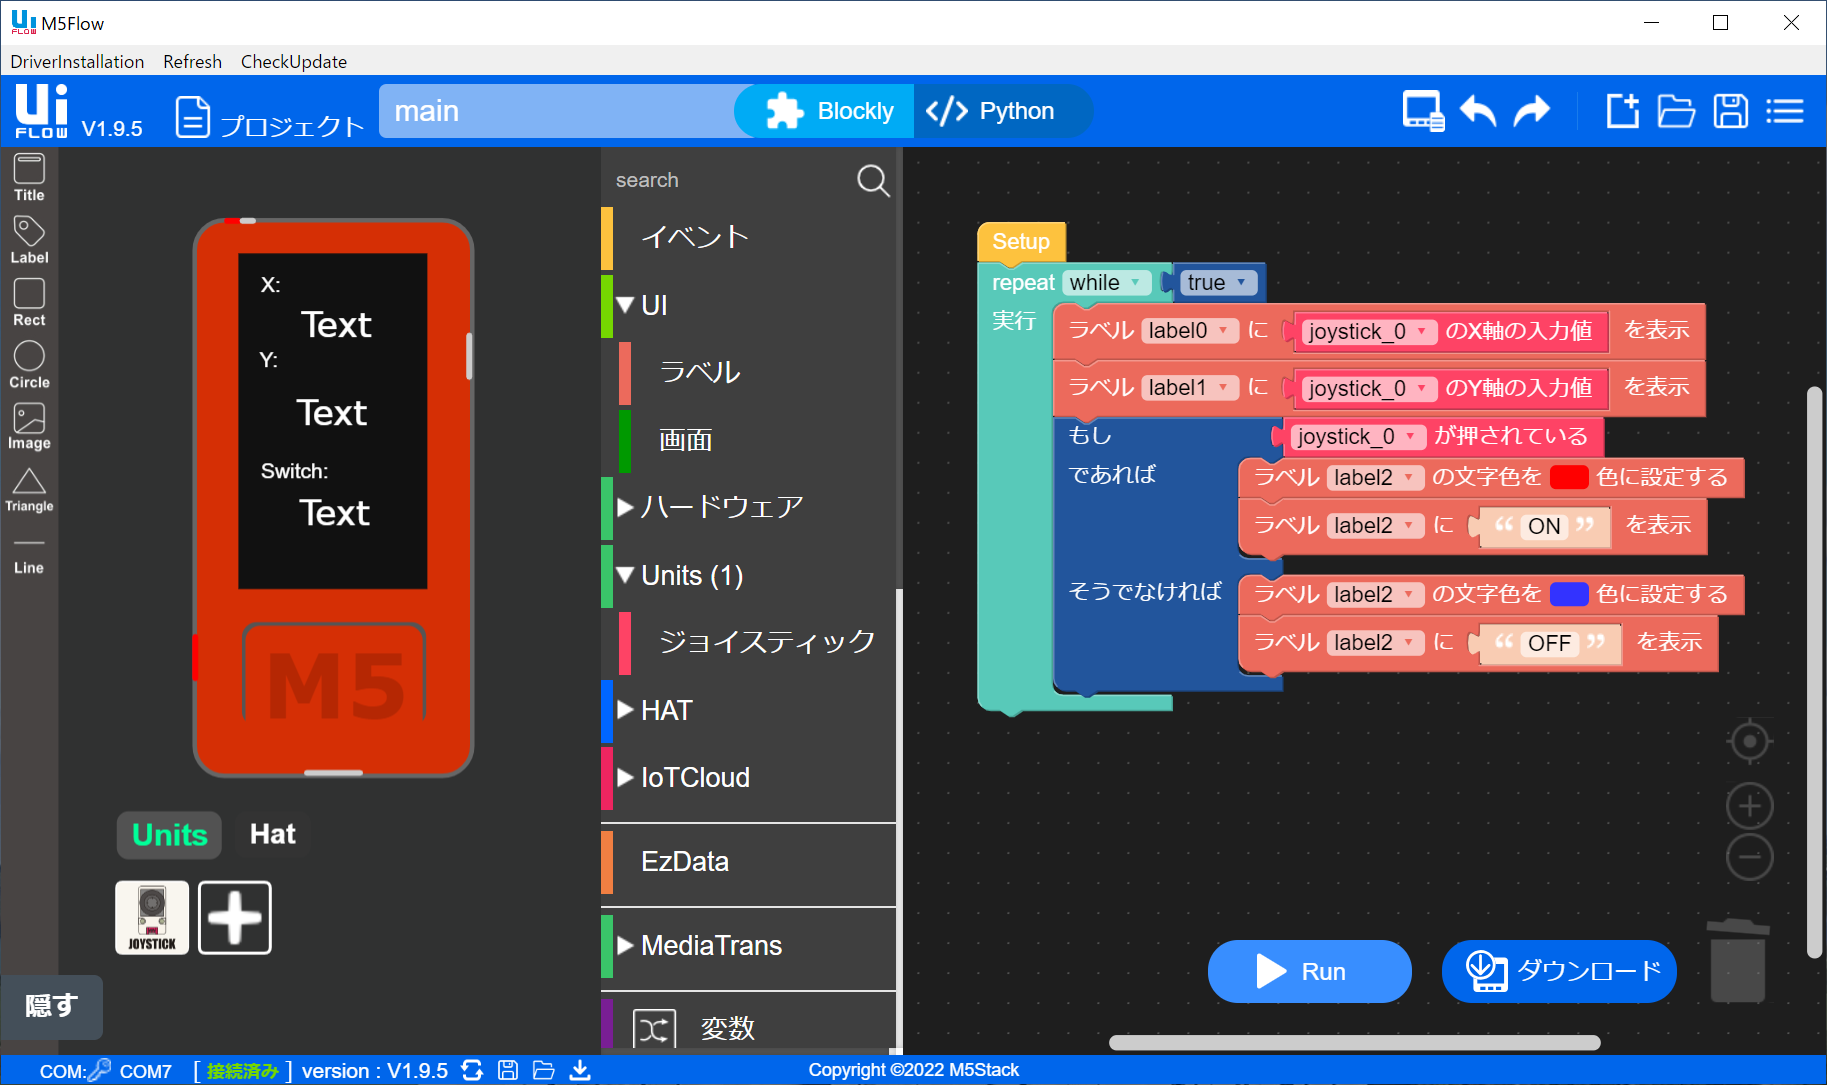The height and width of the screenshot is (1085, 1827).
Task: Click the Undo arrow in toolbar
Action: 1477,111
